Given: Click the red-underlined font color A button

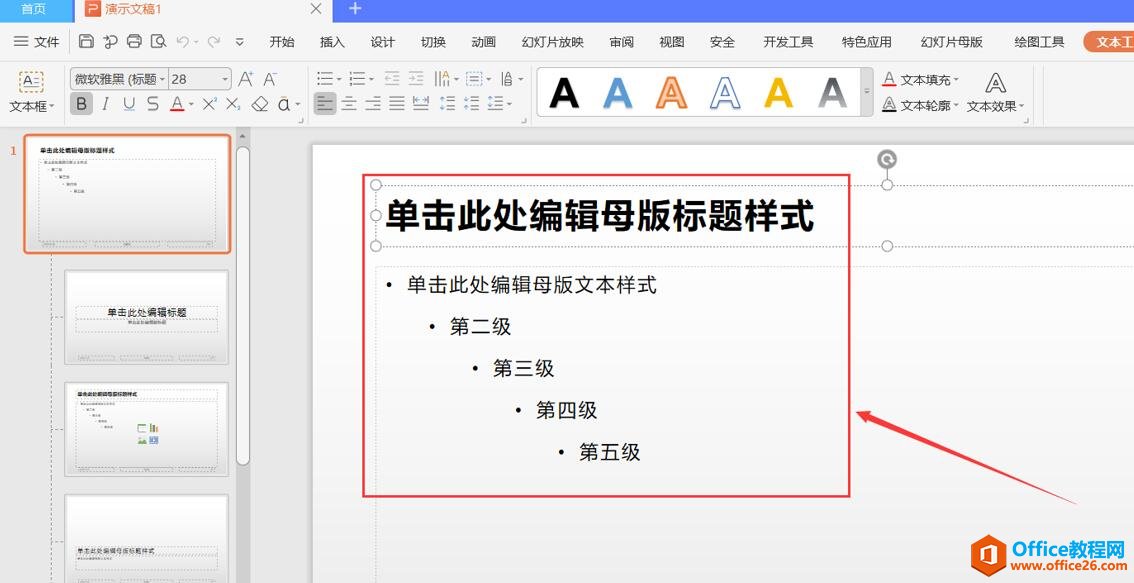Looking at the screenshot, I should [177, 104].
